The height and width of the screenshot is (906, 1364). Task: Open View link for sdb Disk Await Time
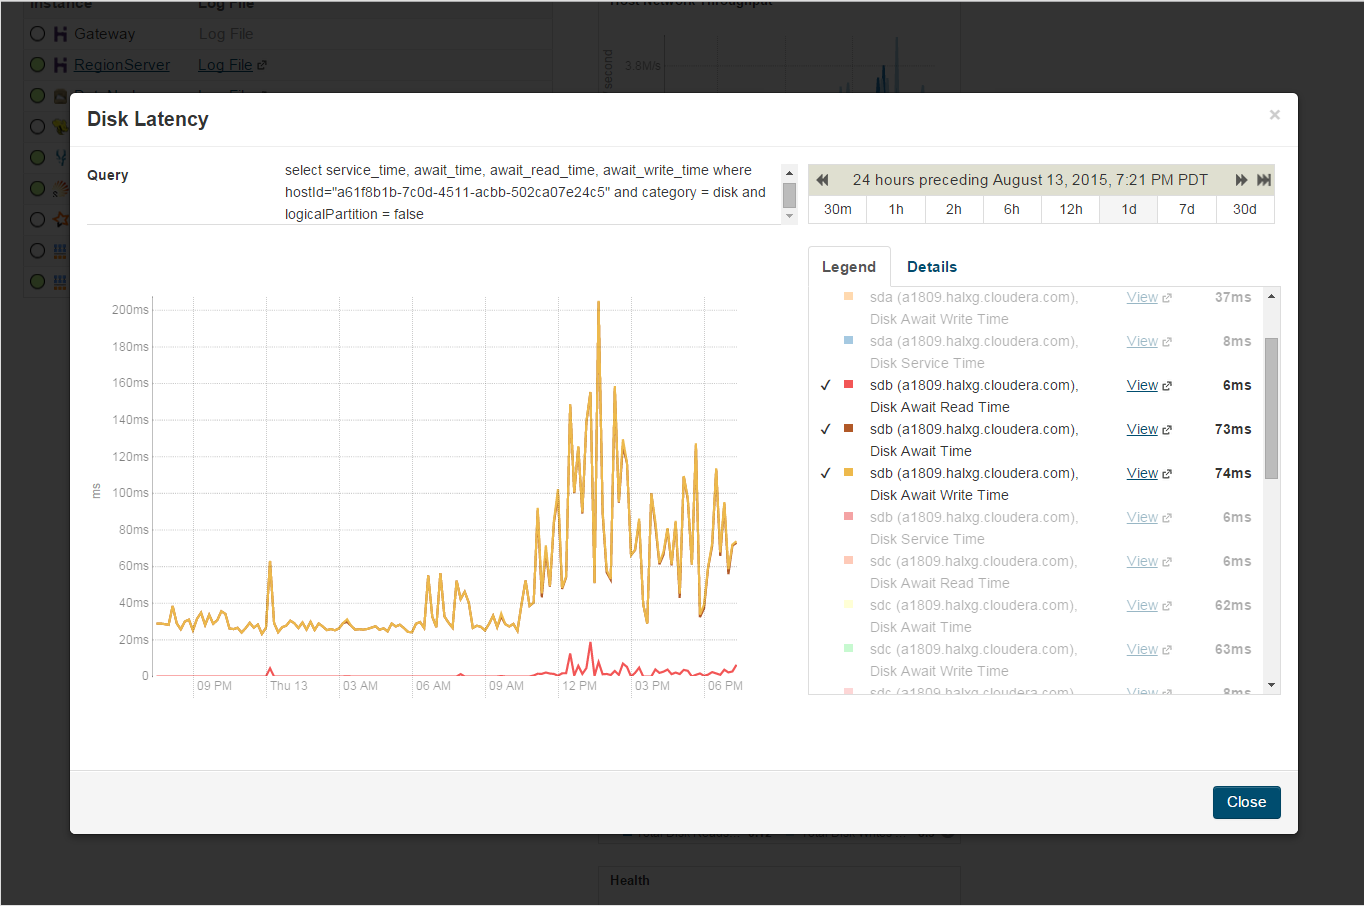[x=1142, y=429]
